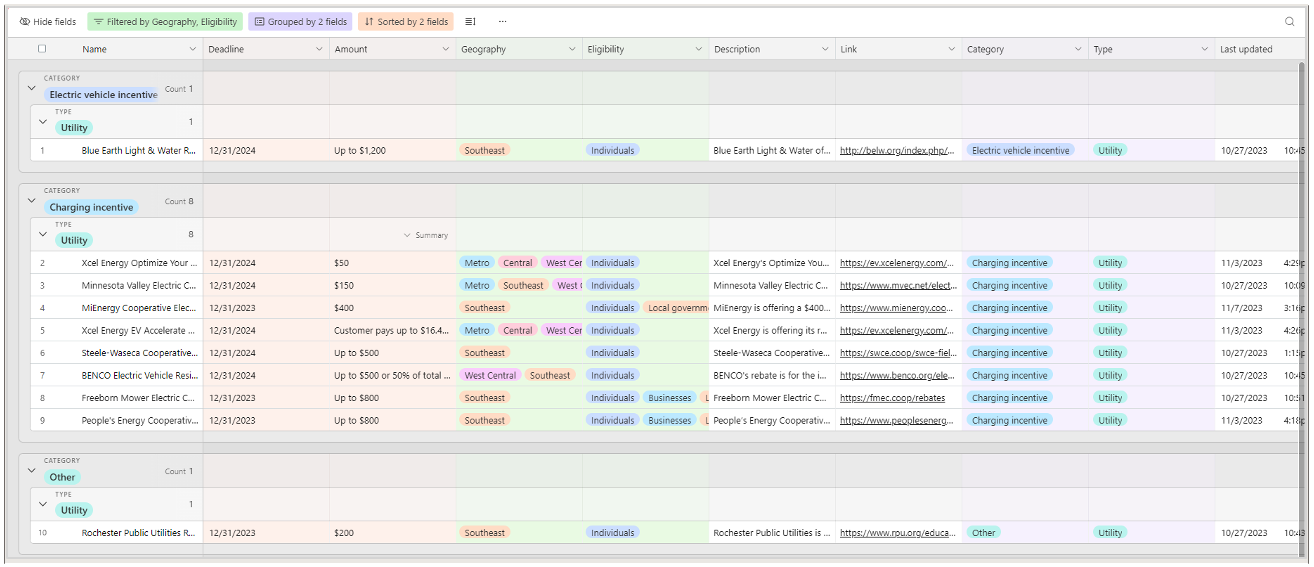Viewport: 1314px width, 567px height.
Task: Open the Filtered by Geography, Eligibility filter
Action: [x=165, y=21]
